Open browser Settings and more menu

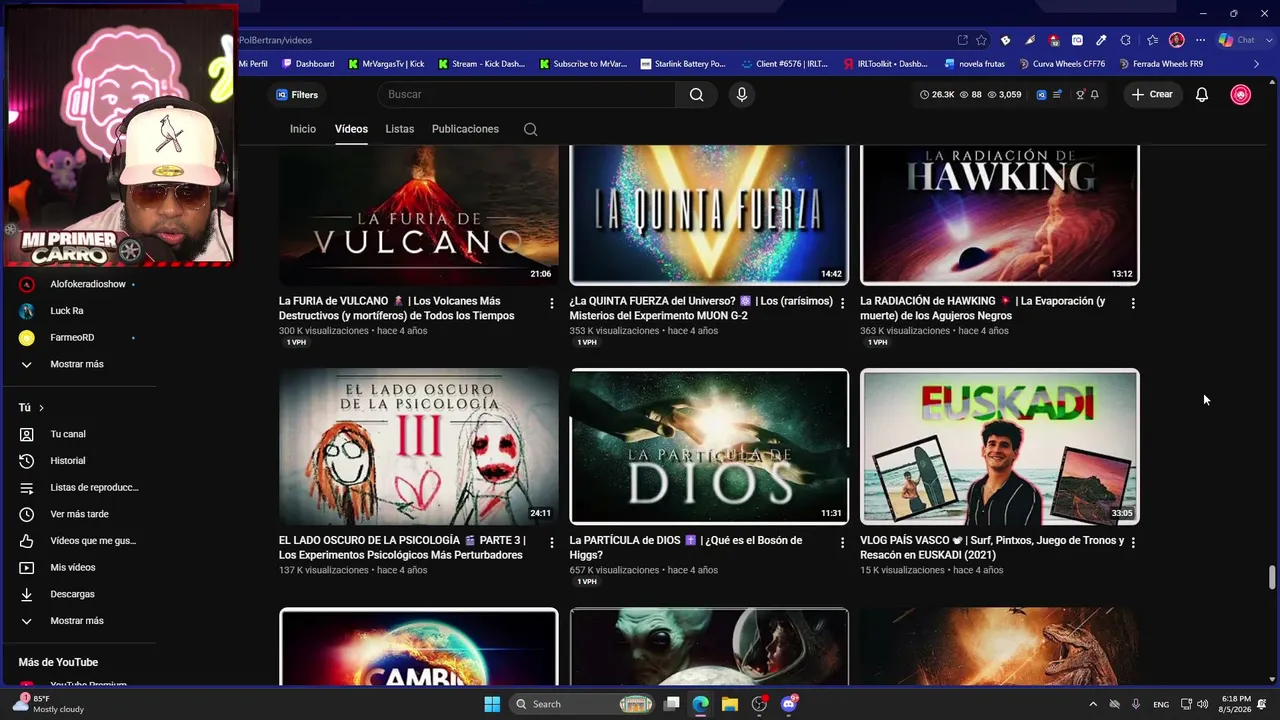point(1200,40)
